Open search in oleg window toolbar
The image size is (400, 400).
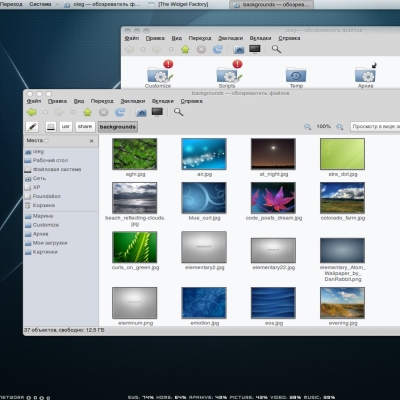276,49
